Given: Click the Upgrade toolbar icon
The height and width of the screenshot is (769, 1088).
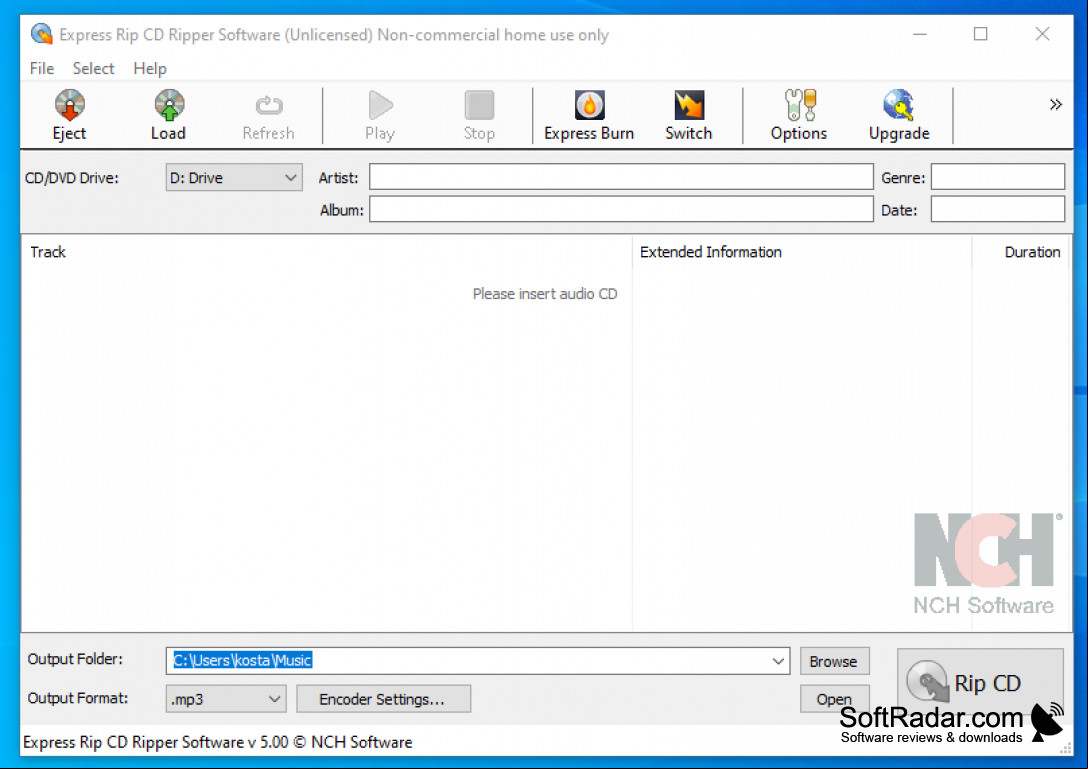Looking at the screenshot, I should (x=899, y=106).
